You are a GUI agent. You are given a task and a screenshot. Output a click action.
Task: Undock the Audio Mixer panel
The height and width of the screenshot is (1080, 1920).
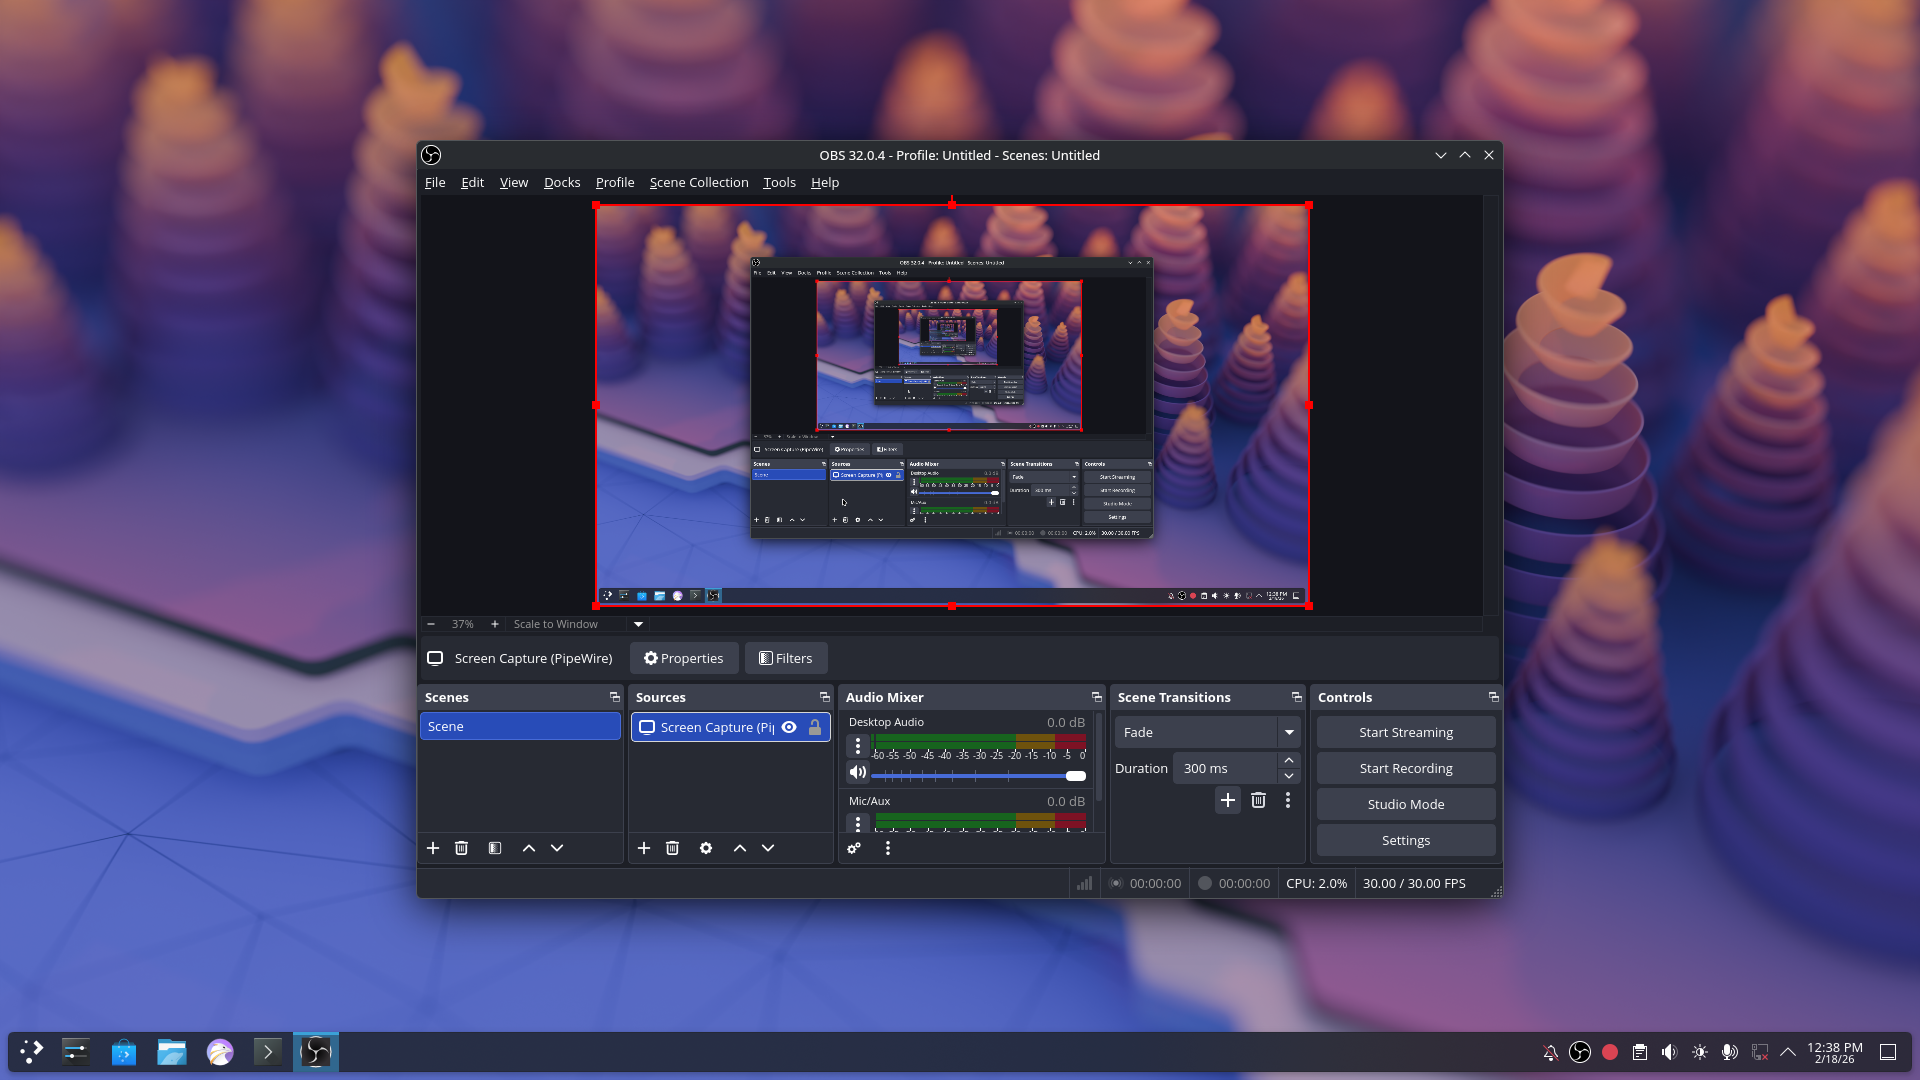tap(1096, 697)
